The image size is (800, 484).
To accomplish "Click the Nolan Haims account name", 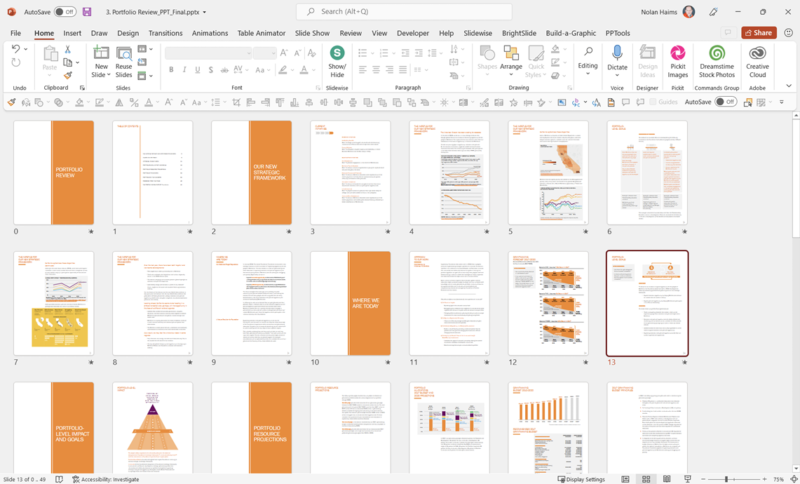I will 659,12.
